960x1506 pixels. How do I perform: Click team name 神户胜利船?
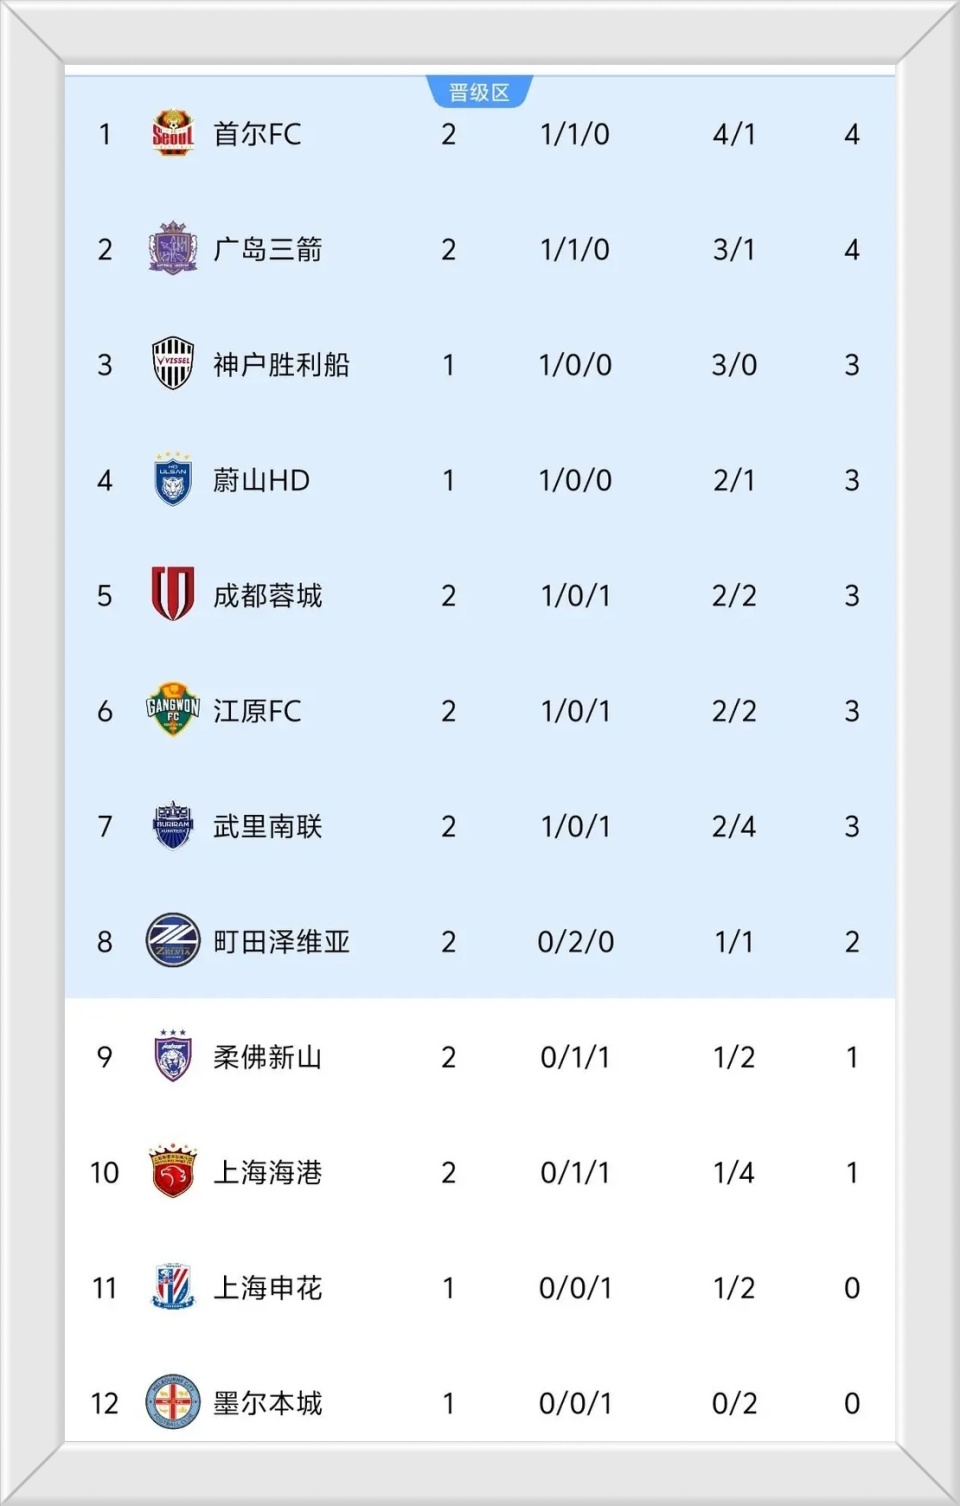281,364
